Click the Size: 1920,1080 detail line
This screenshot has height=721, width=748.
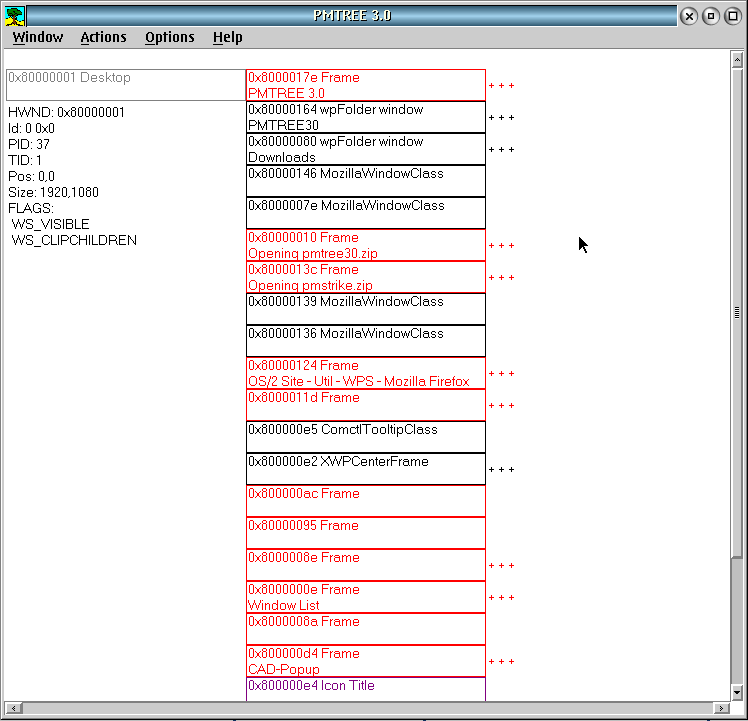tap(53, 192)
